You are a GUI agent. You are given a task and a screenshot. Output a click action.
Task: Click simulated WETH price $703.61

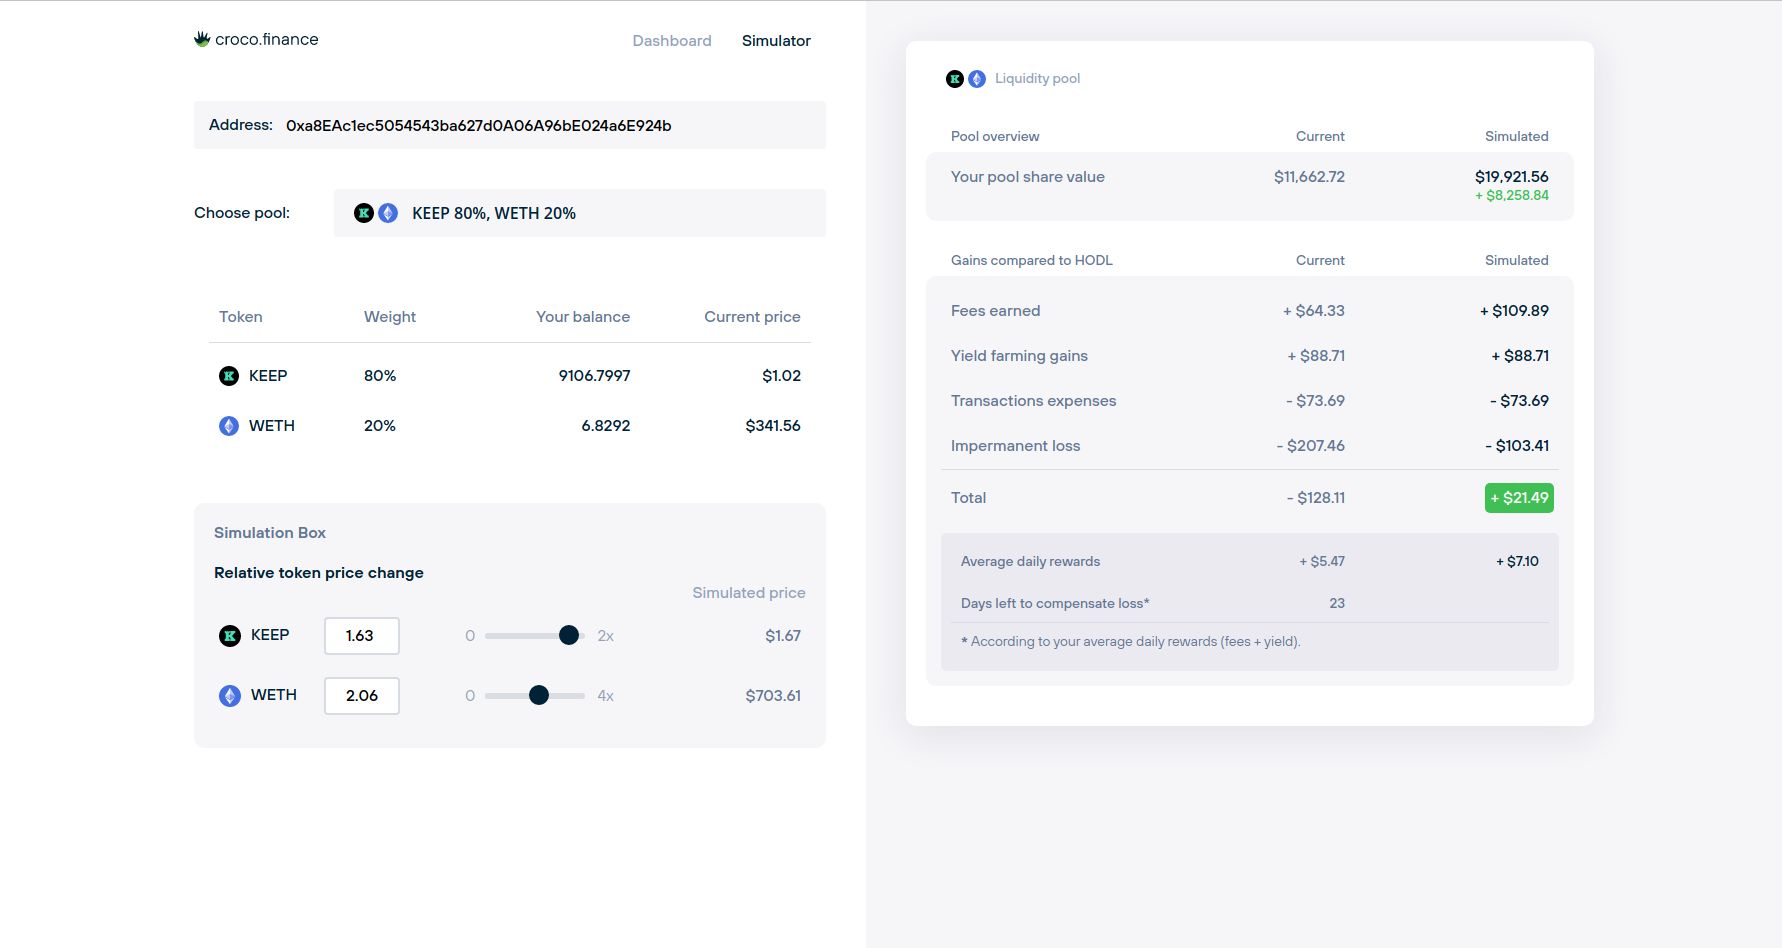(773, 696)
